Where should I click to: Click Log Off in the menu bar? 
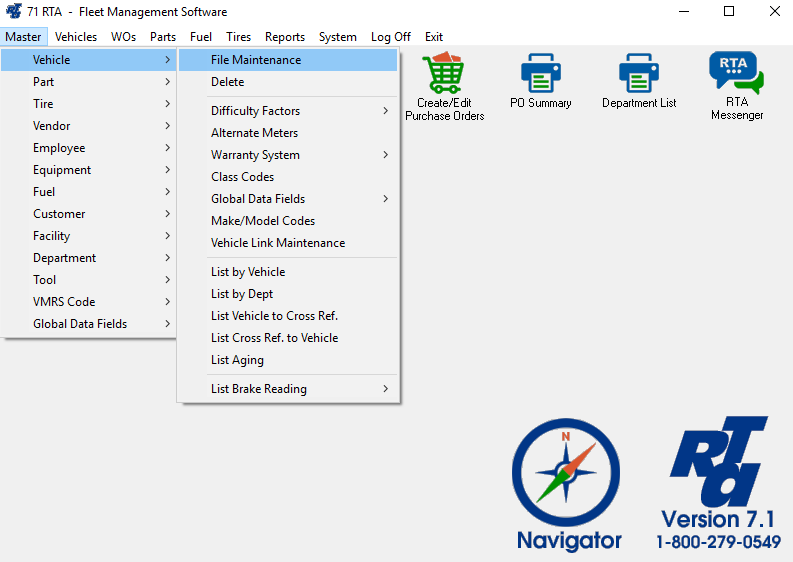coord(390,37)
